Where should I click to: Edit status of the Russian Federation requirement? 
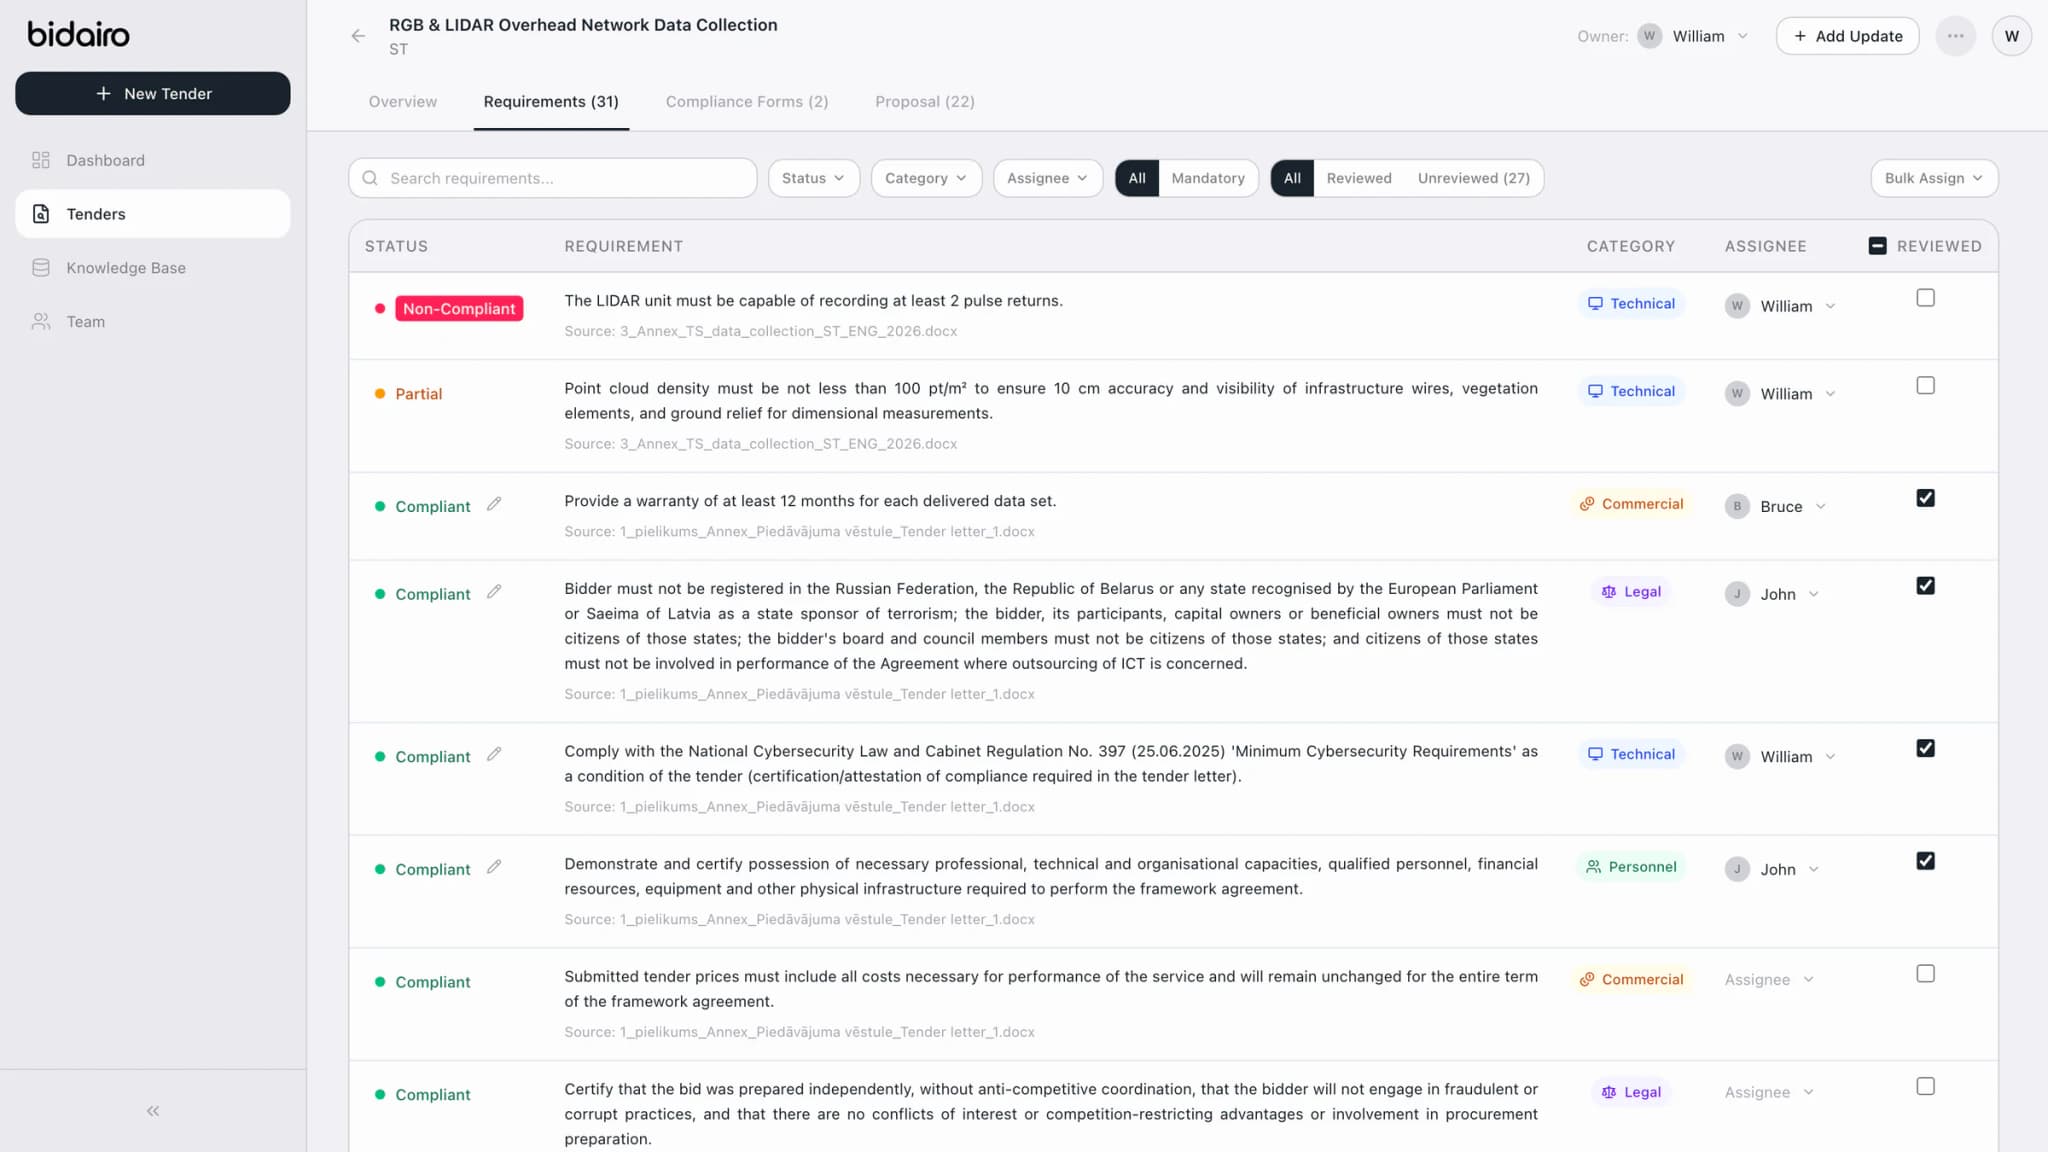click(x=494, y=592)
